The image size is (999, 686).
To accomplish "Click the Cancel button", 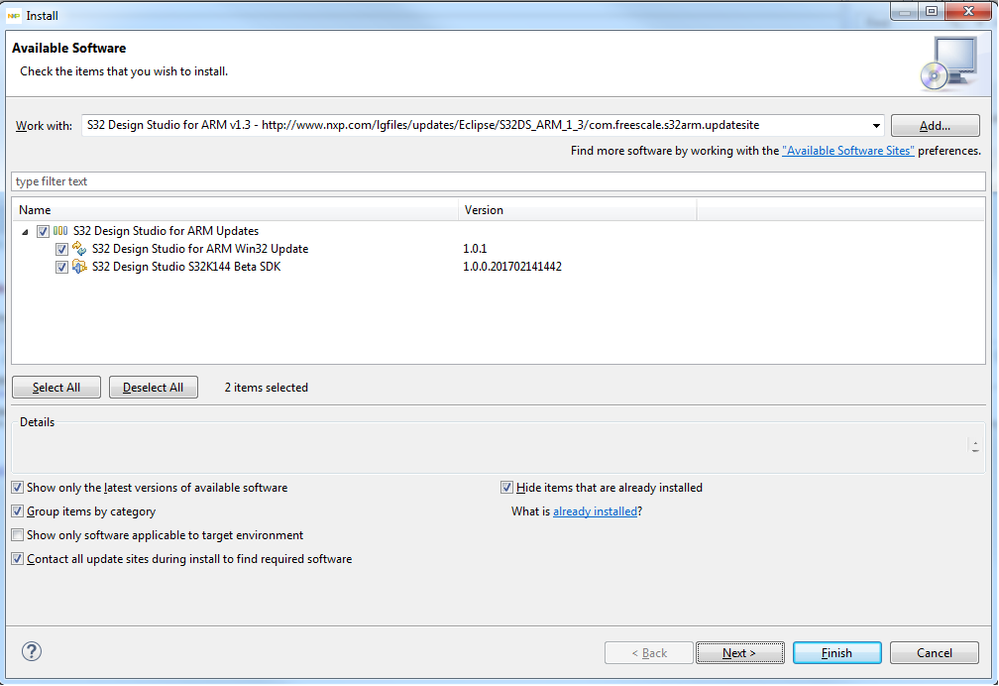I will [934, 653].
